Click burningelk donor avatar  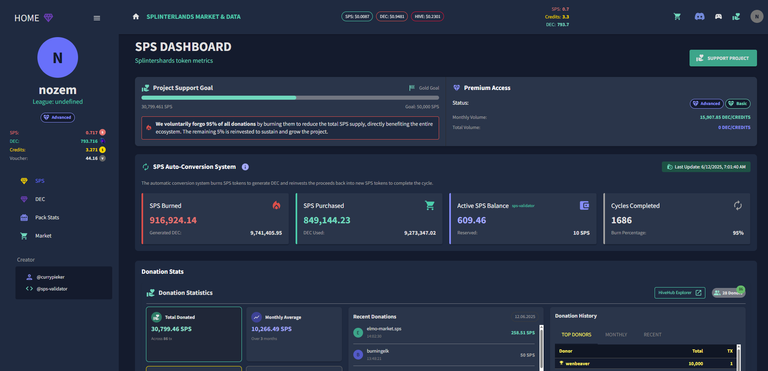[x=358, y=354]
